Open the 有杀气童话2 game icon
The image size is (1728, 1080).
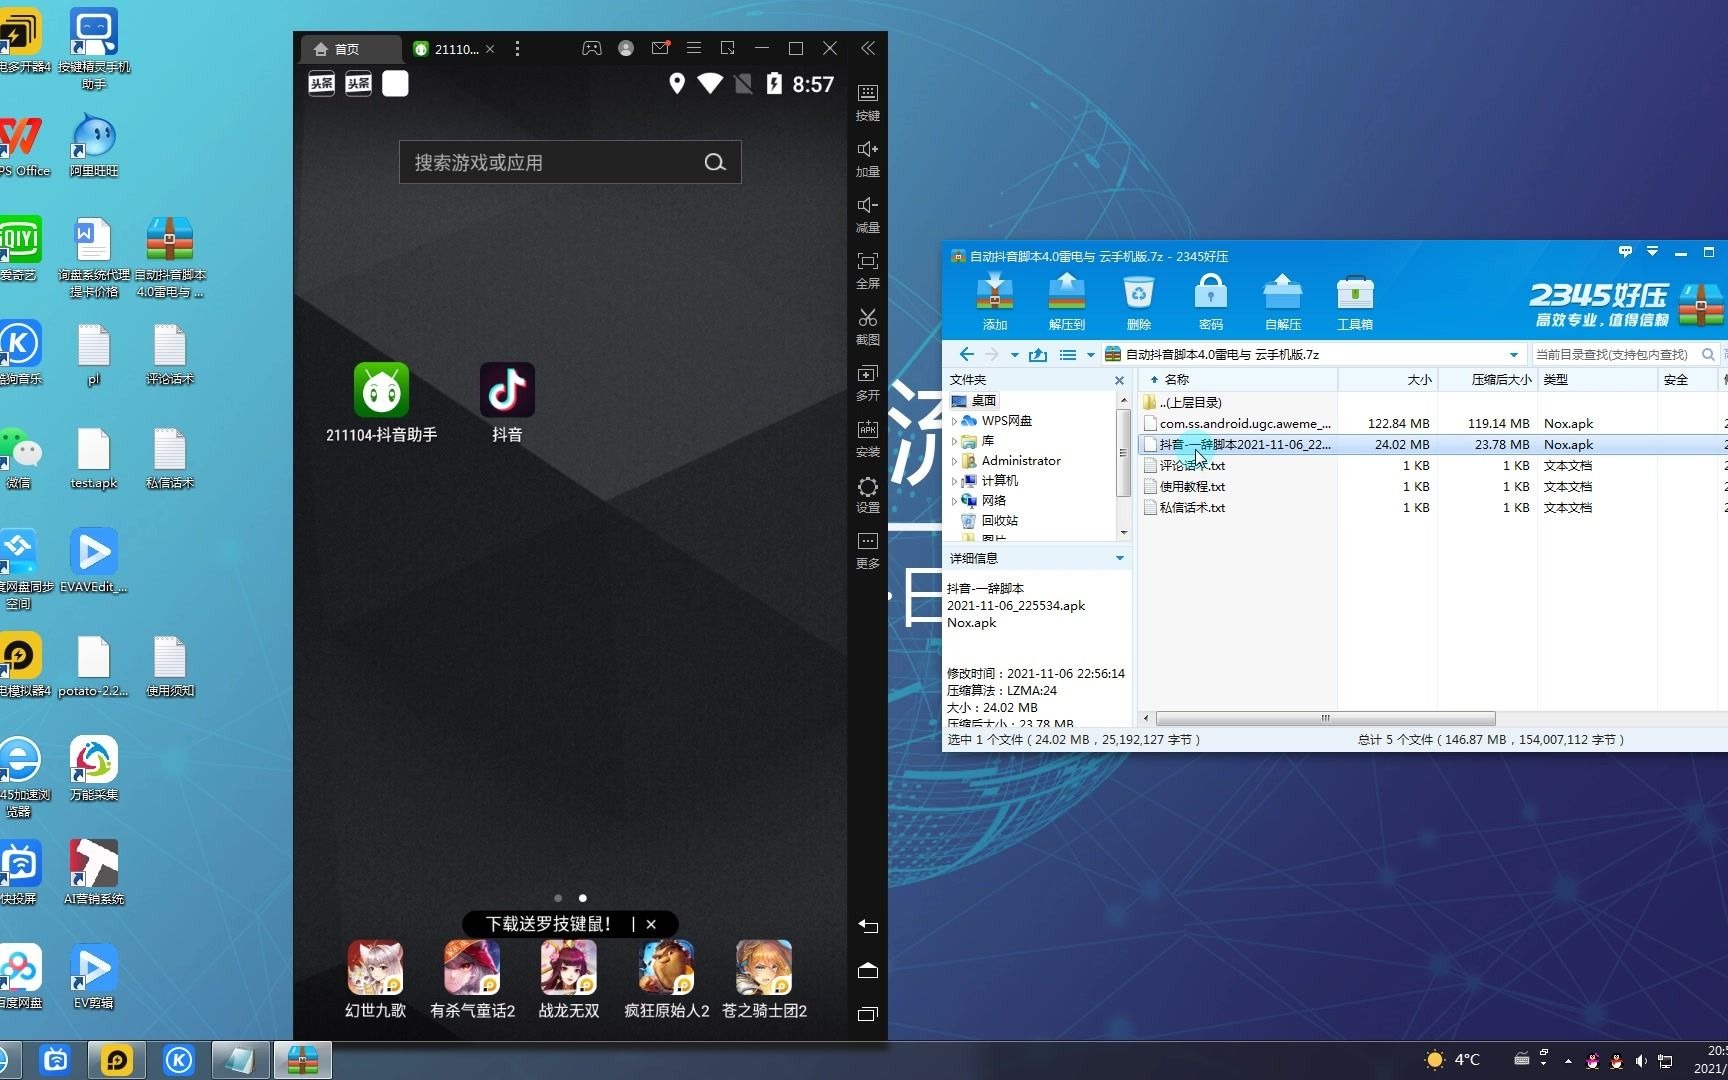pyautogui.click(x=472, y=968)
